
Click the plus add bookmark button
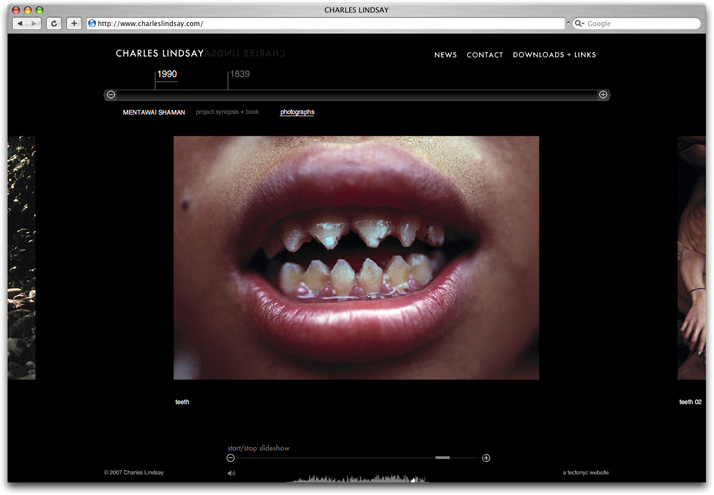pos(74,23)
